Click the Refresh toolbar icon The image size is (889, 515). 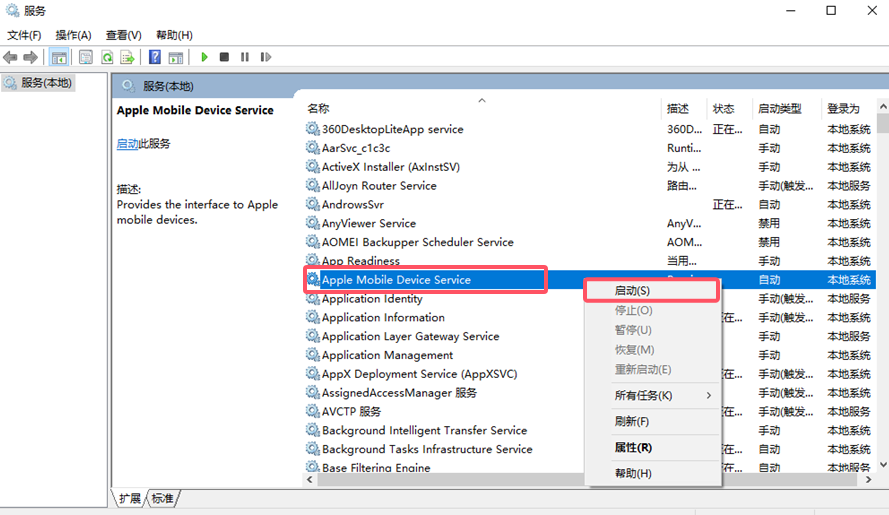coord(106,57)
